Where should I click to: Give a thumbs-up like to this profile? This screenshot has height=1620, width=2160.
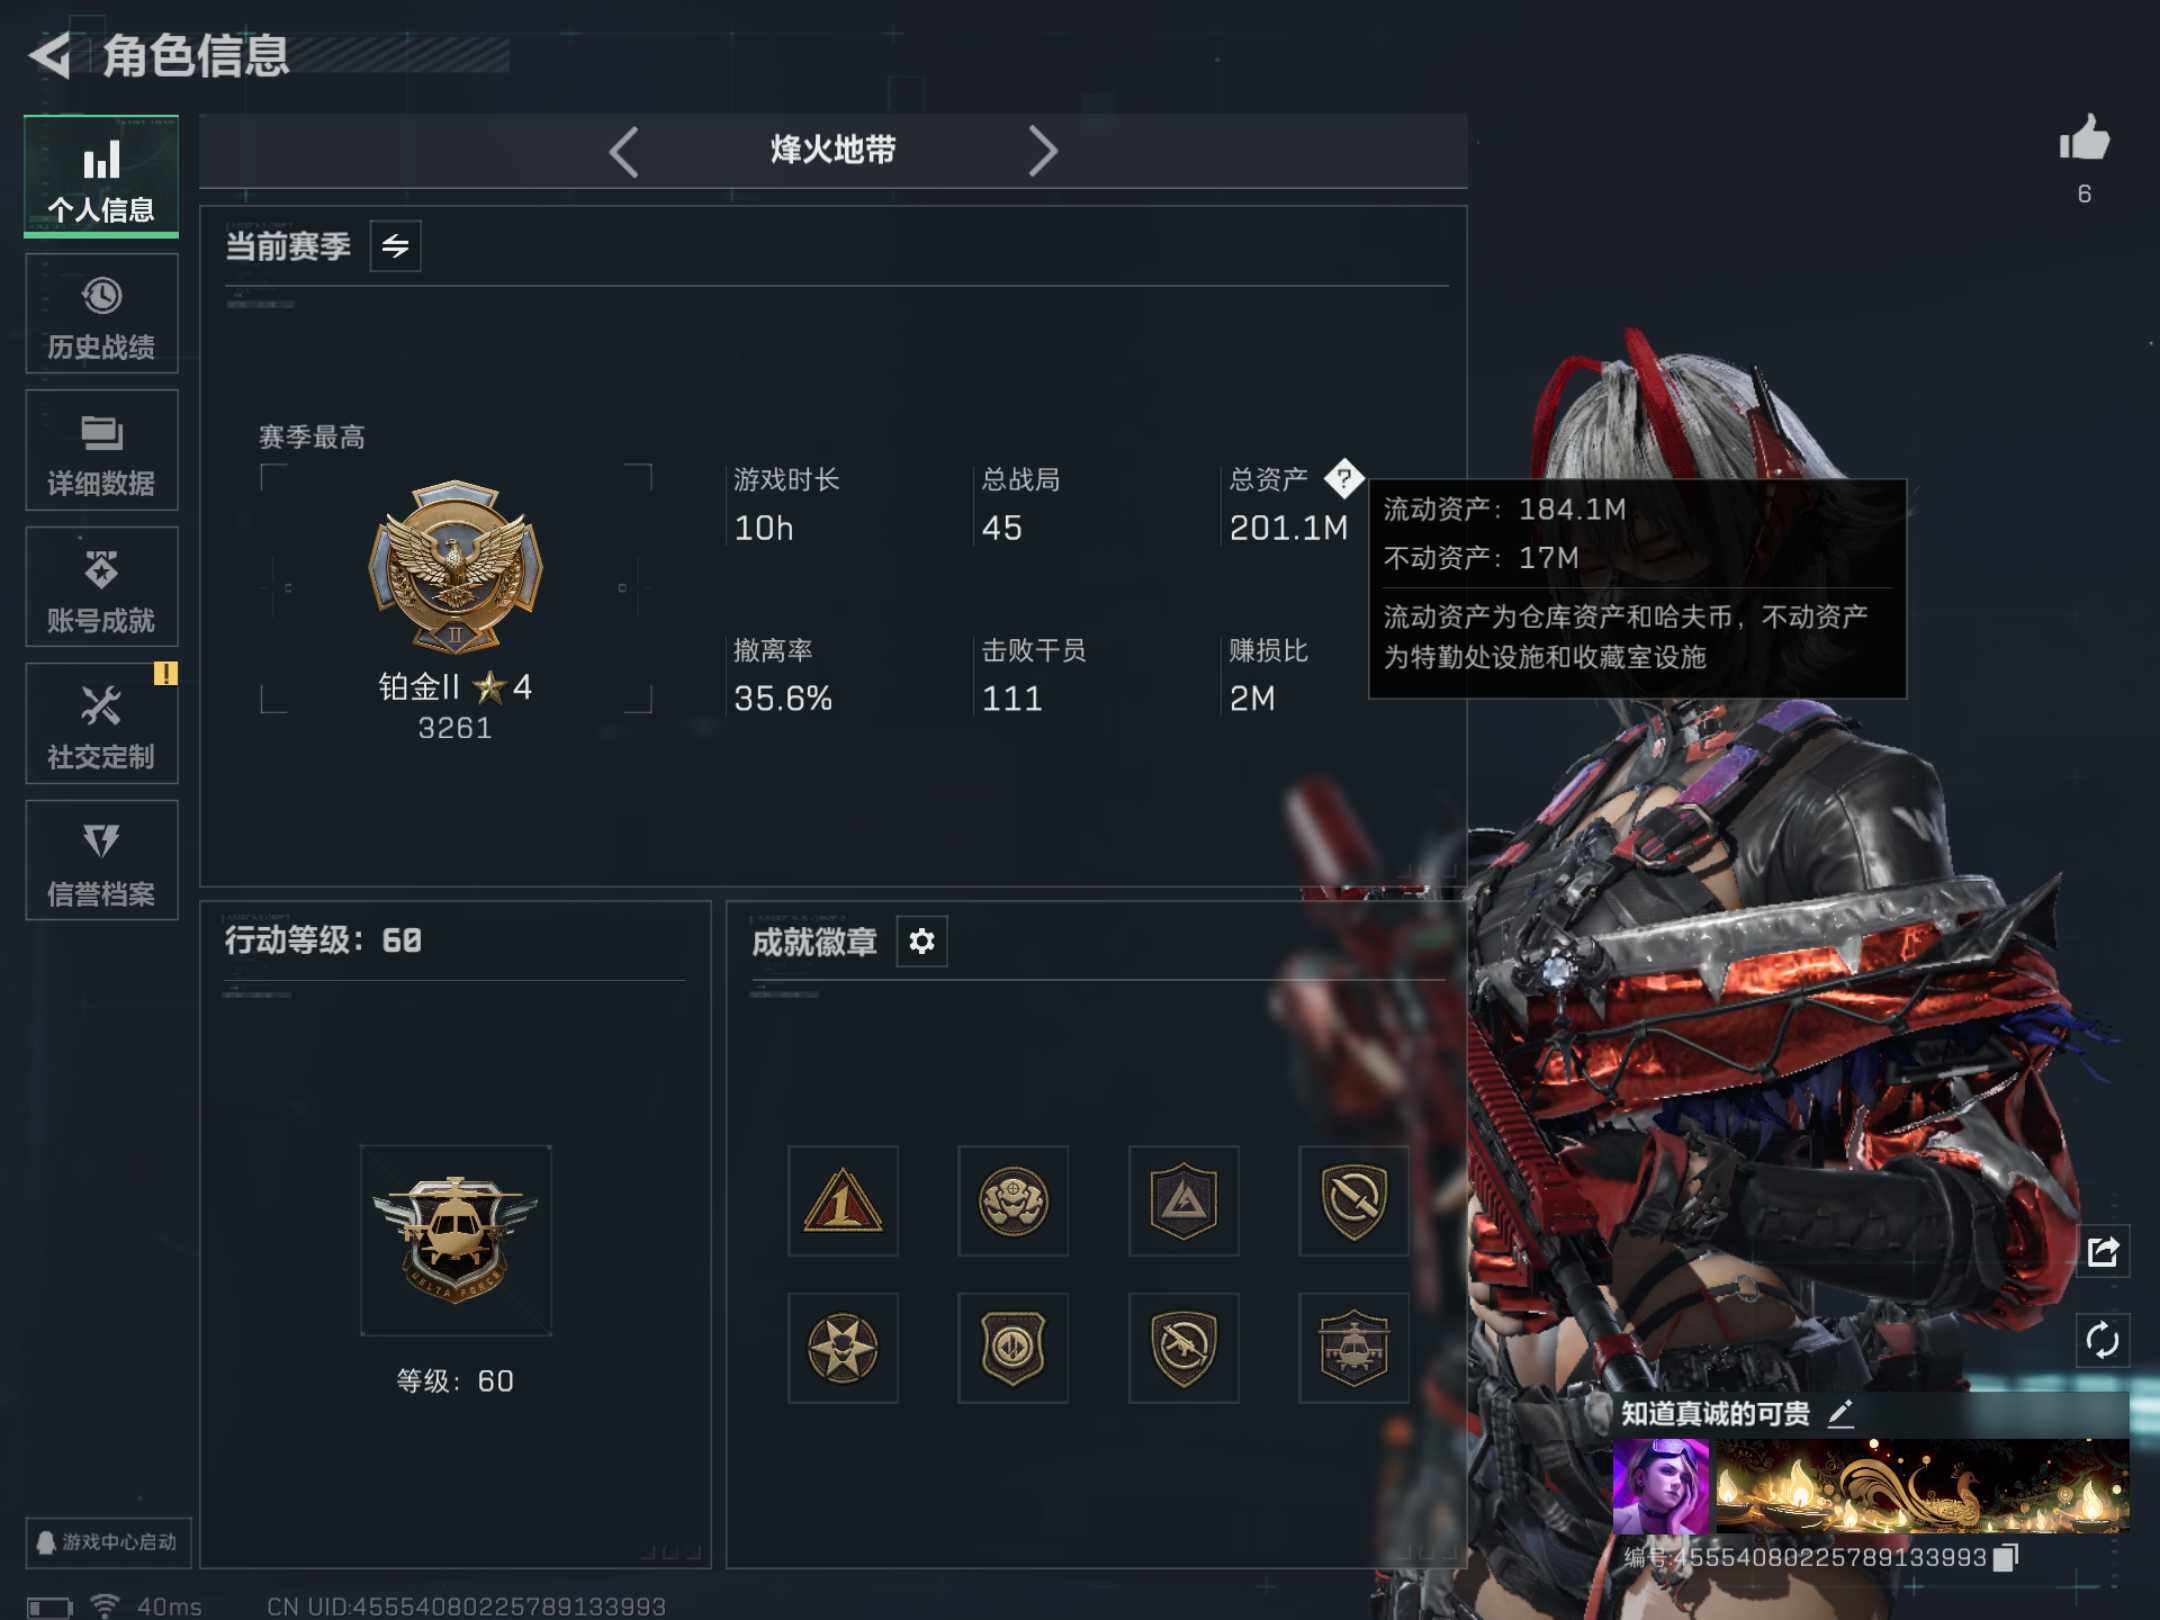[x=2084, y=139]
